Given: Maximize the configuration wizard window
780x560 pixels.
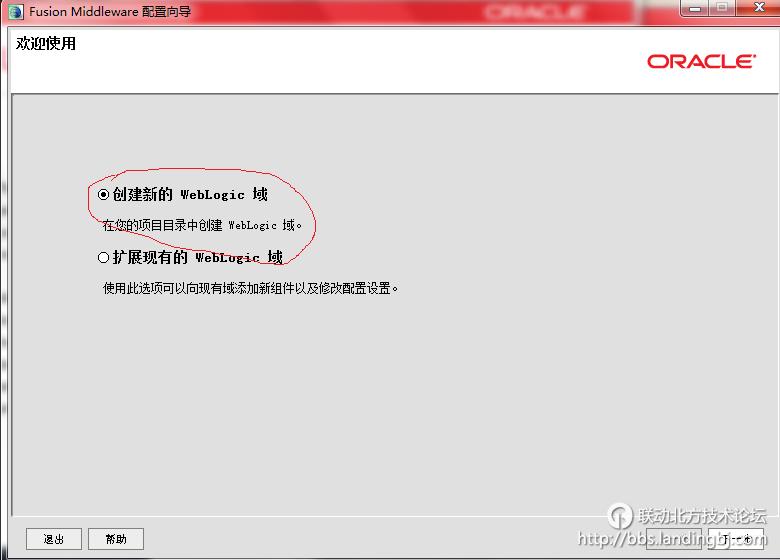Looking at the screenshot, I should pyautogui.click(x=722, y=7).
